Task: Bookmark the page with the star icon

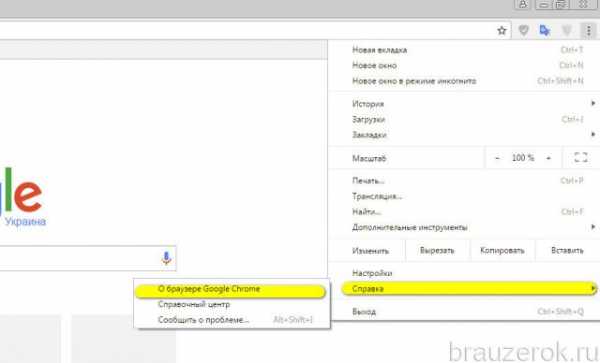Action: click(x=501, y=30)
